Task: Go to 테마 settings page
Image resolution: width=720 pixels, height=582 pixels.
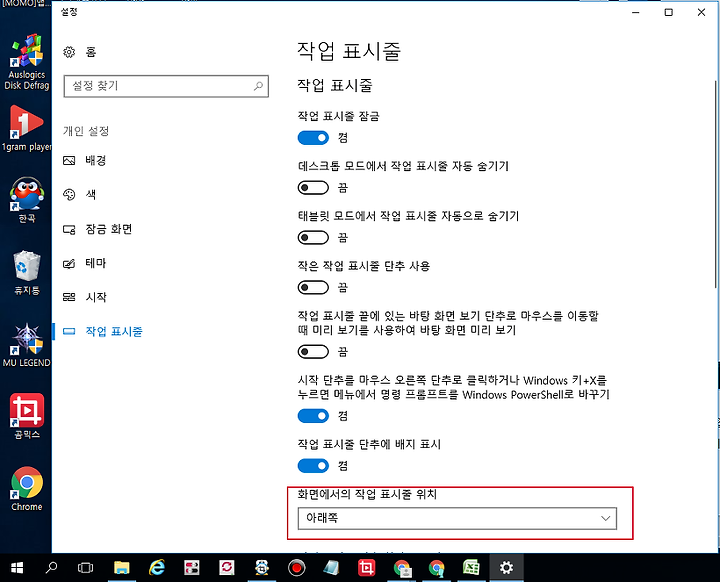Action: pos(96,263)
